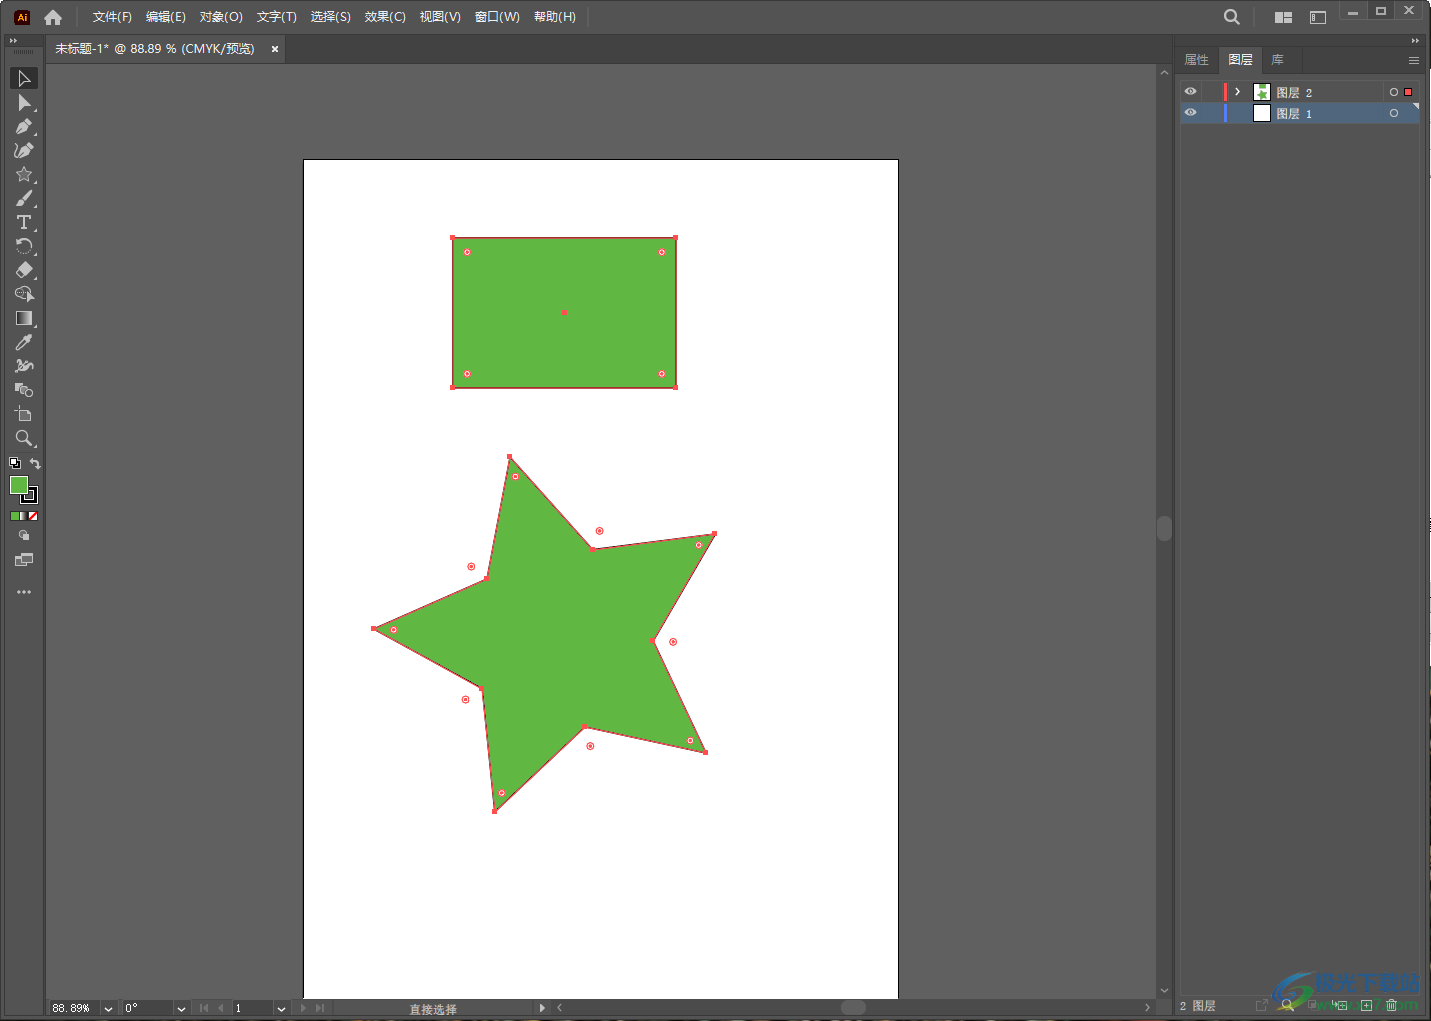This screenshot has width=1431, height=1021.
Task: Select the Rotate tool
Action: [24, 246]
